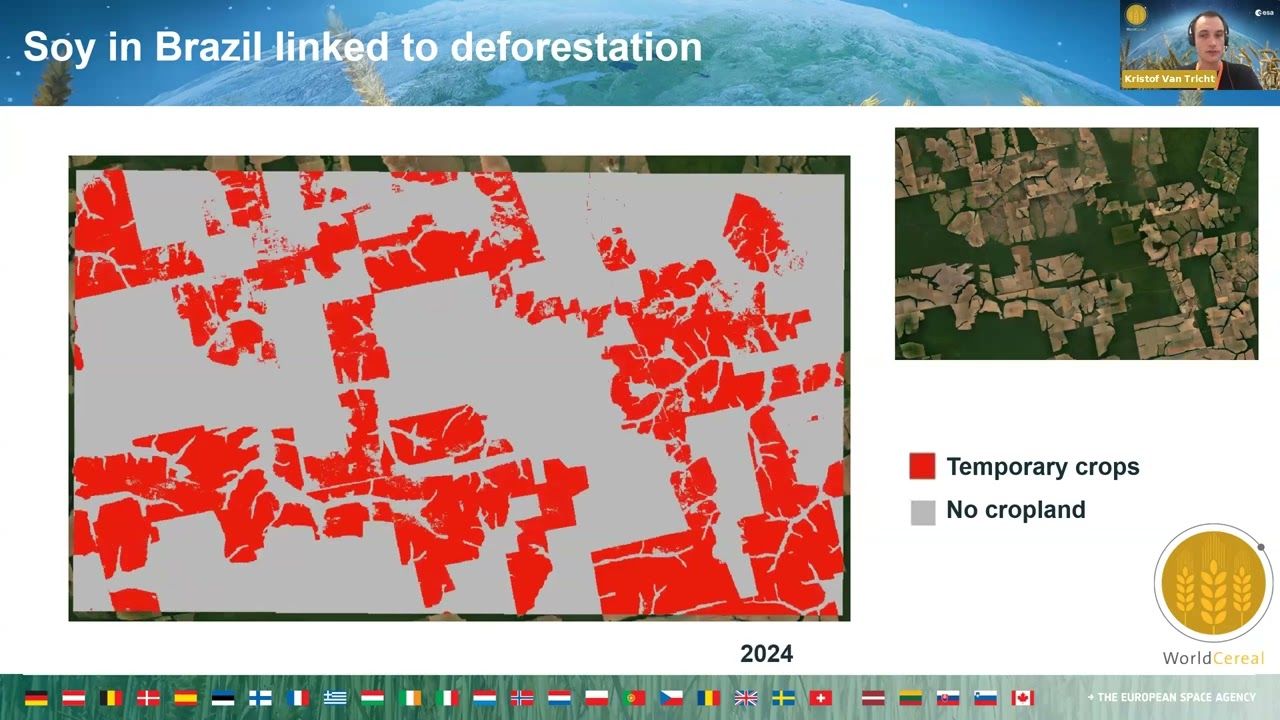This screenshot has height=720, width=1280.
Task: Click the ESA logo in webcam overlay
Action: pos(1264,13)
